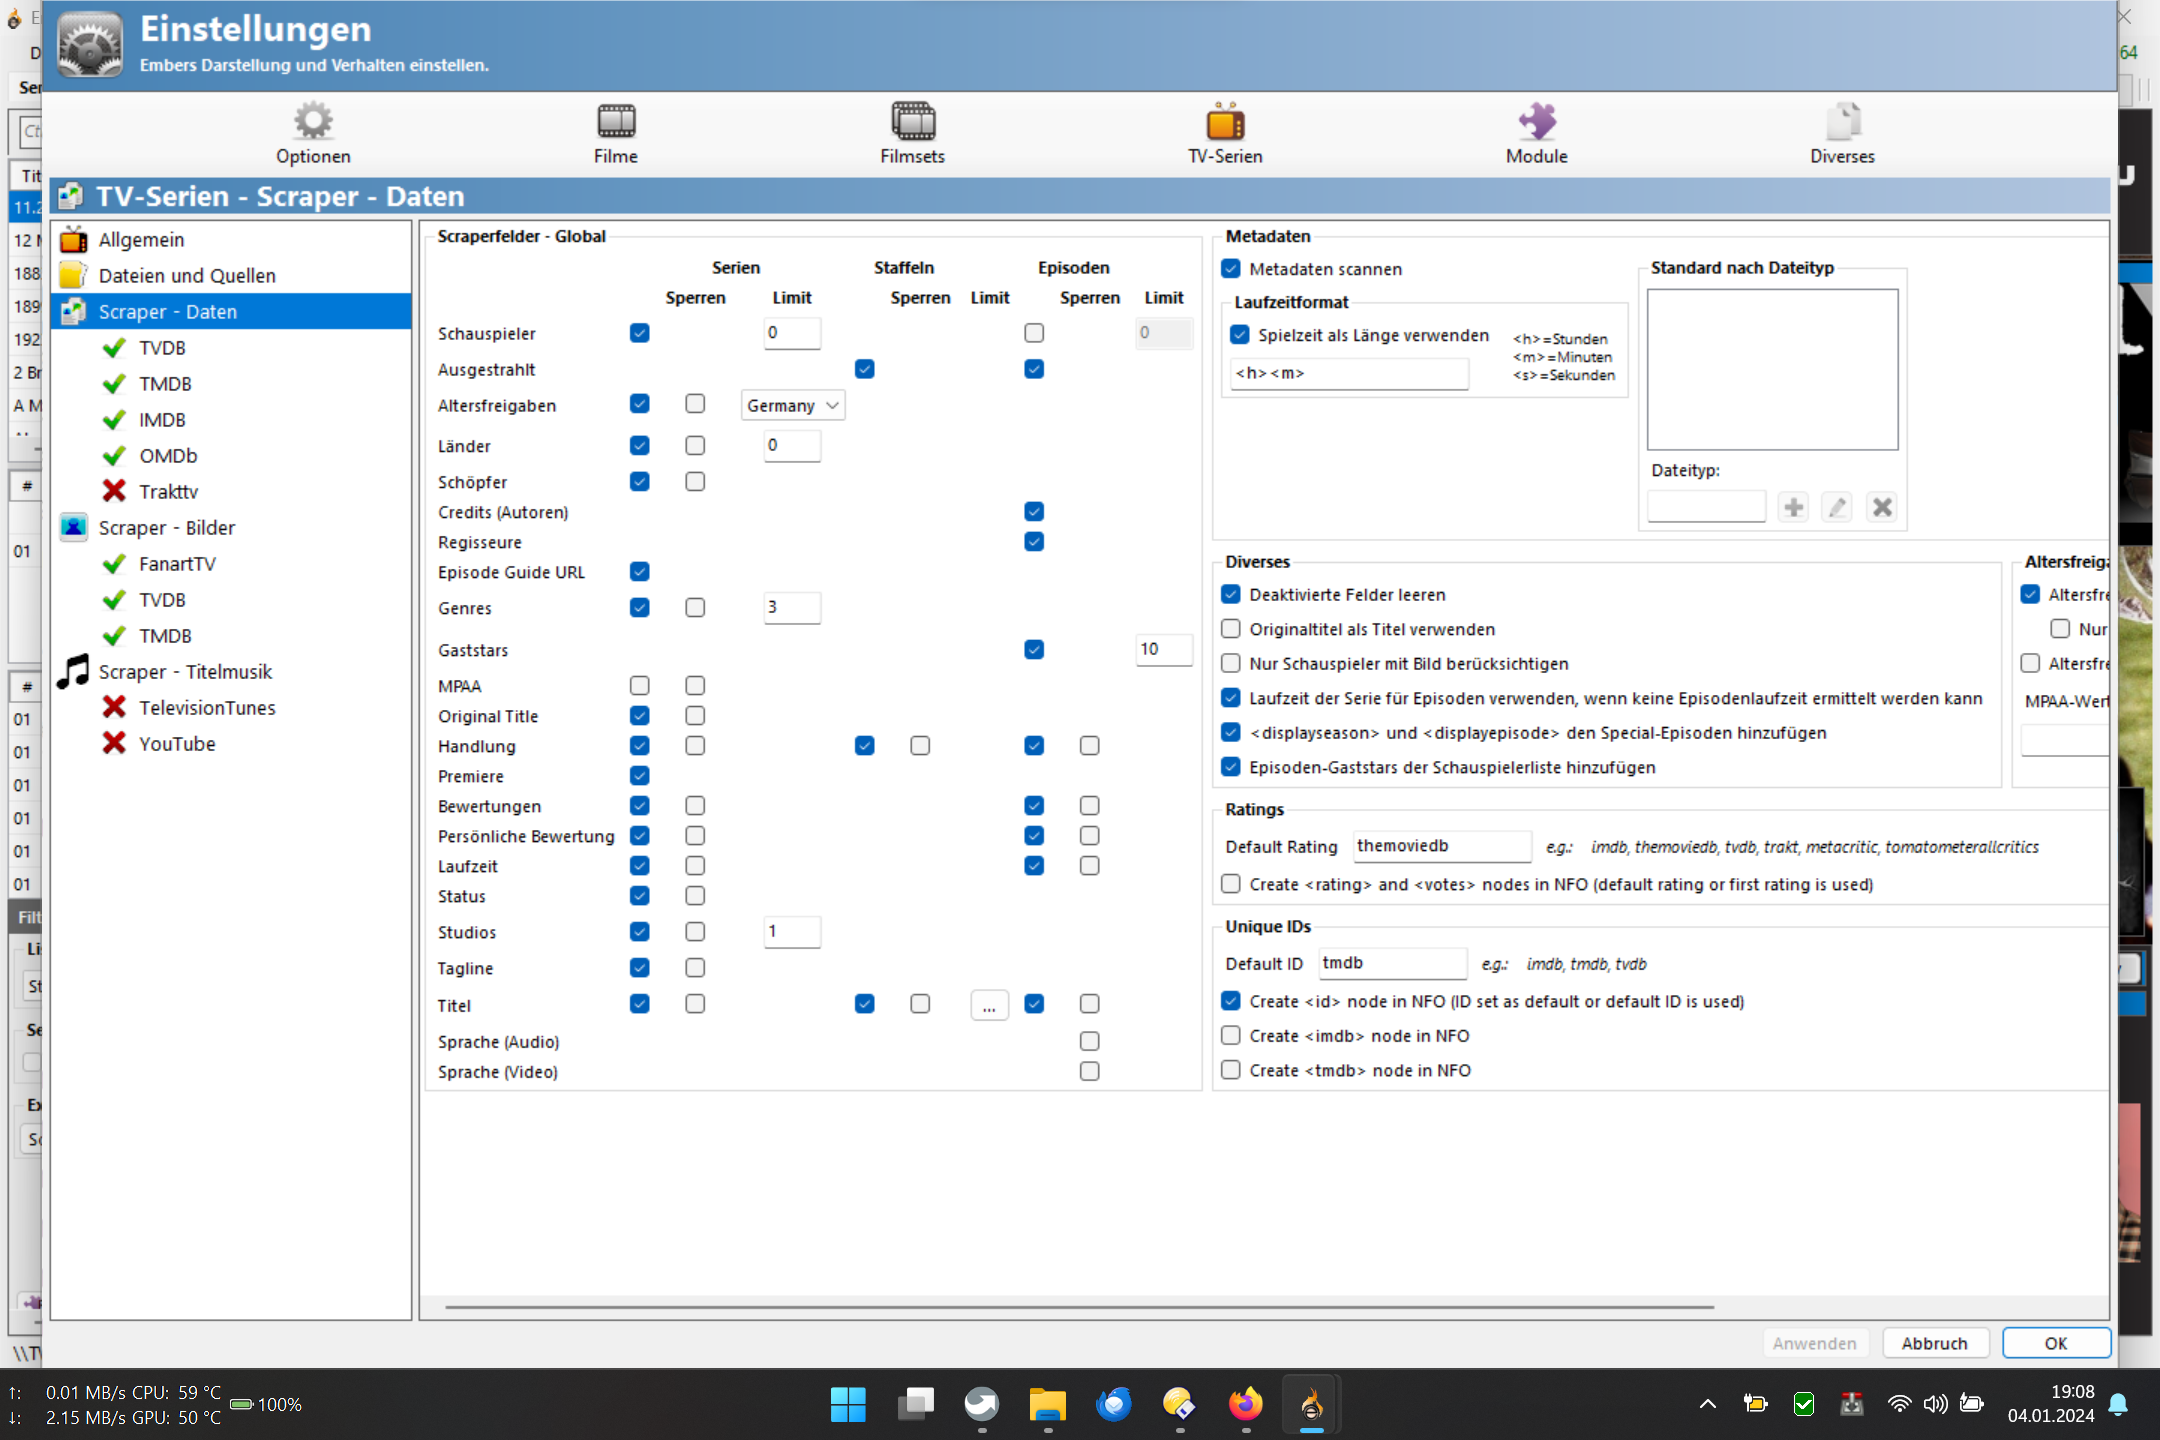
Task: Uncheck the Serien Schauspieler checkbox
Action: pyautogui.click(x=640, y=333)
